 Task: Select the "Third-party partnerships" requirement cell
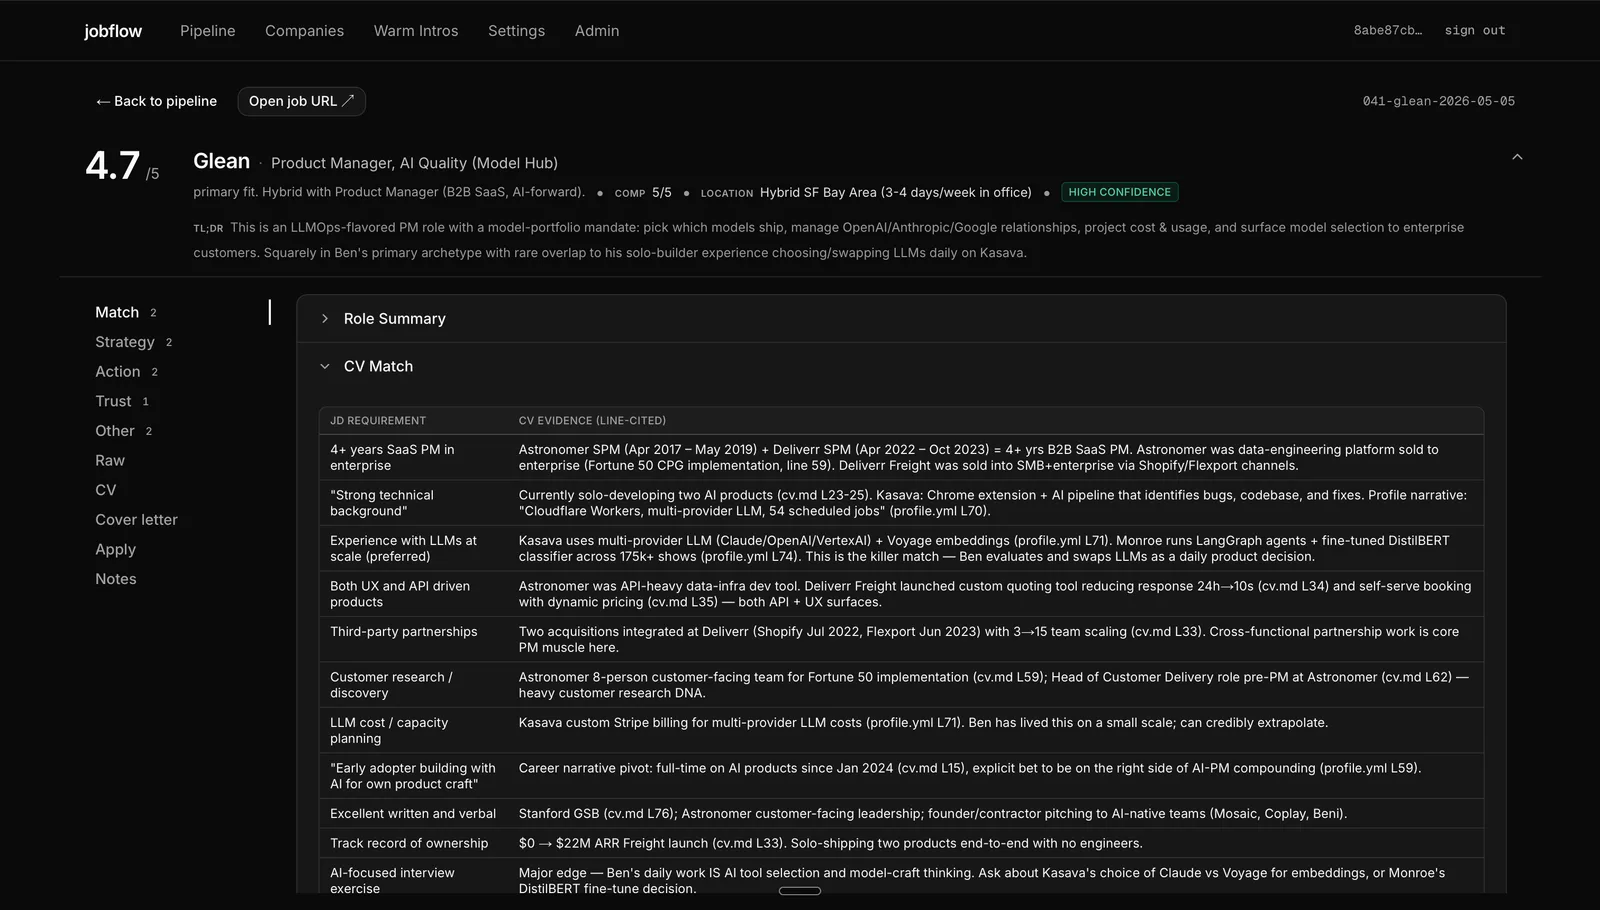pyautogui.click(x=413, y=640)
